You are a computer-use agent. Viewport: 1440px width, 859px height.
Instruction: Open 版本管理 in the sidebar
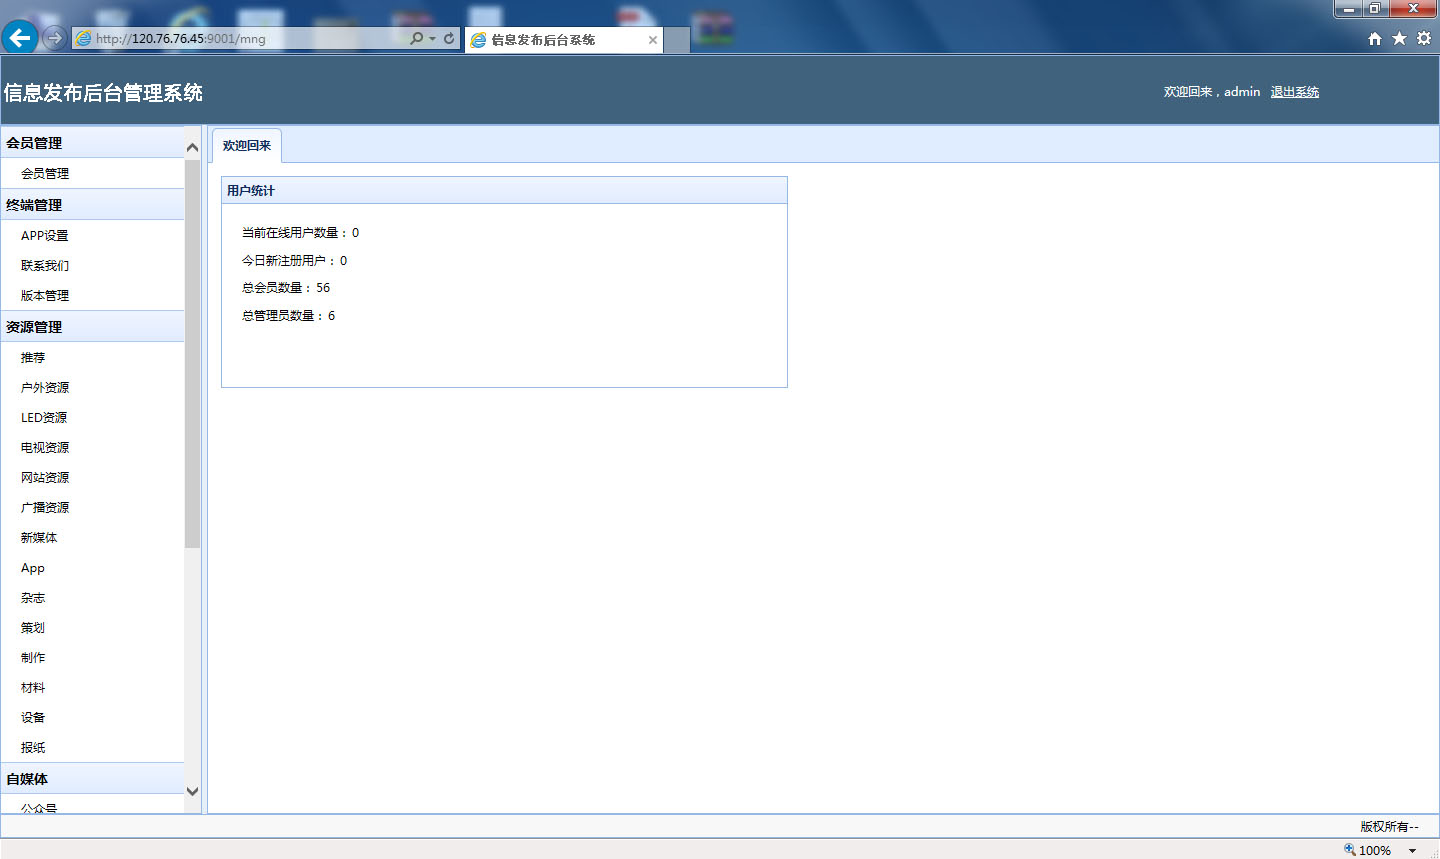pos(45,295)
